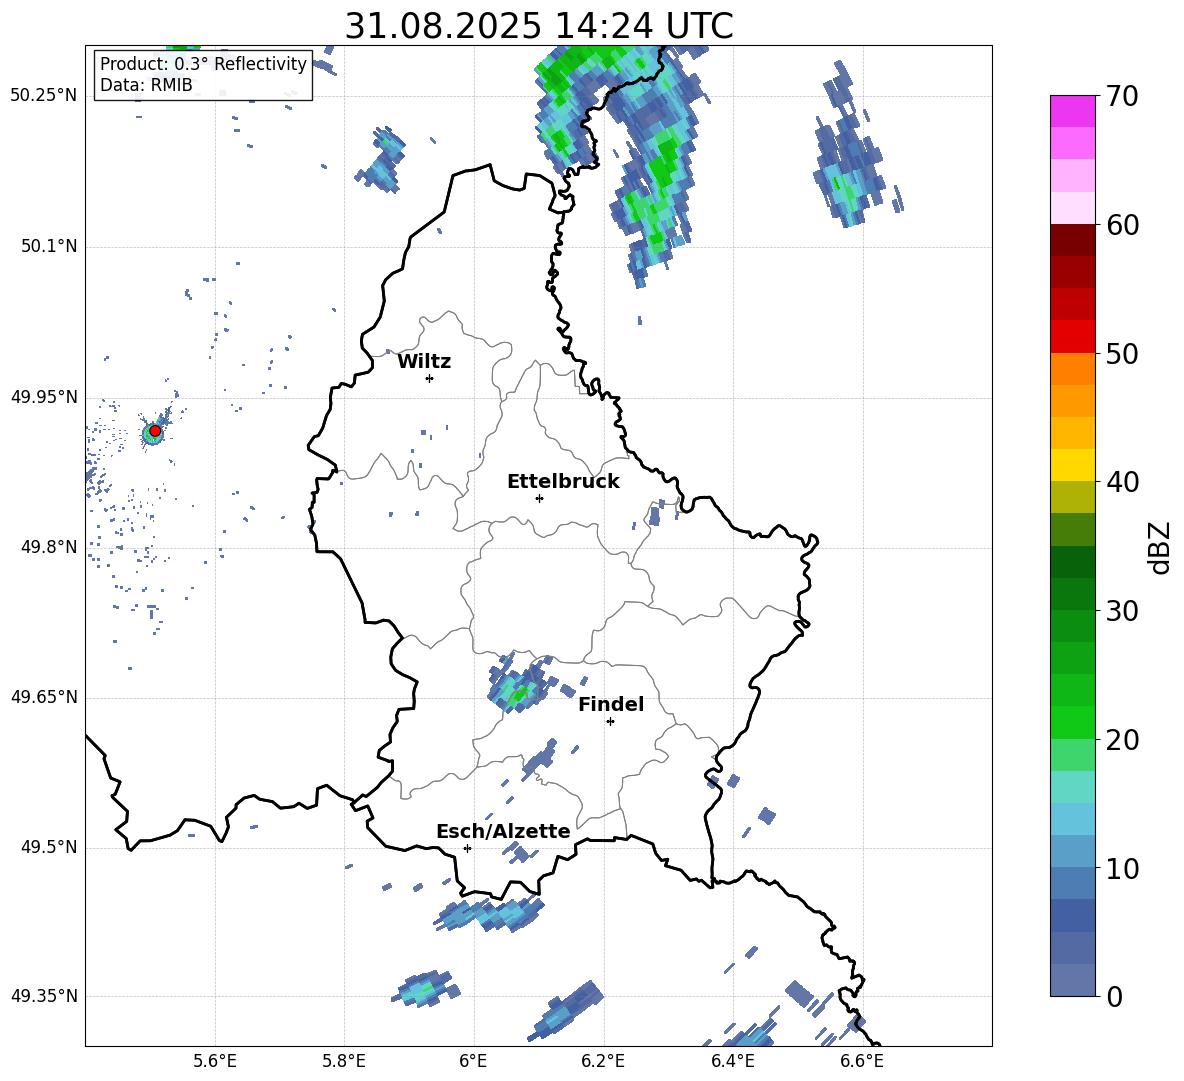
Task: Click the 49.35°N latitude label
Action: tap(44, 996)
